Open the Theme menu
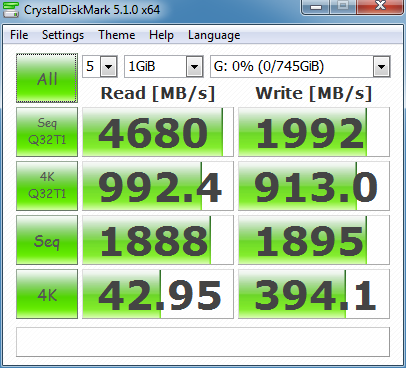406x368 pixels. [117, 35]
